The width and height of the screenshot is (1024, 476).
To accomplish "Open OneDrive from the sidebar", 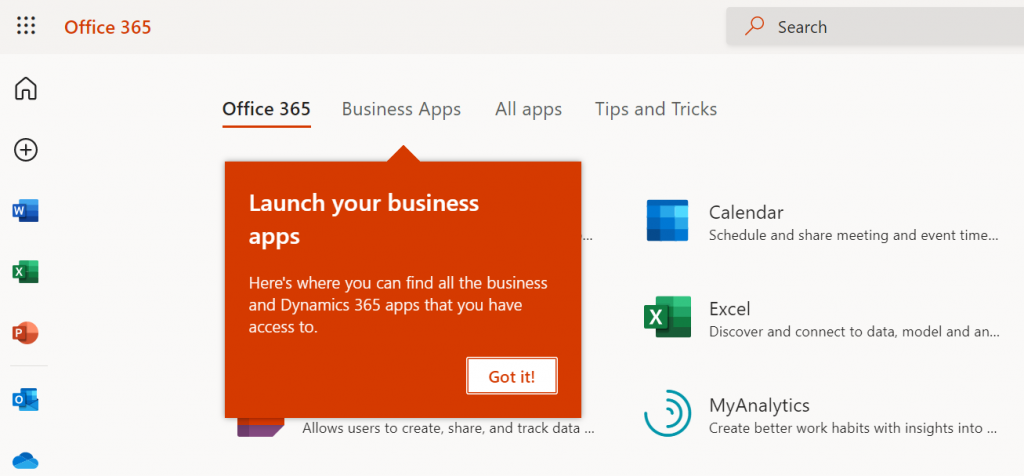I will pyautogui.click(x=25, y=460).
